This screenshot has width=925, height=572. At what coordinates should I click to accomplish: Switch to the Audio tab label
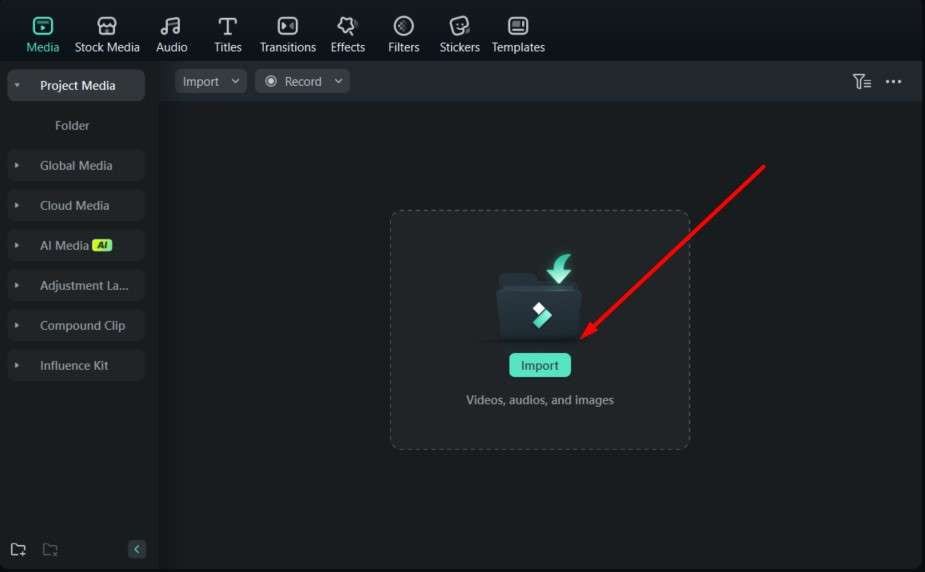coord(172,47)
